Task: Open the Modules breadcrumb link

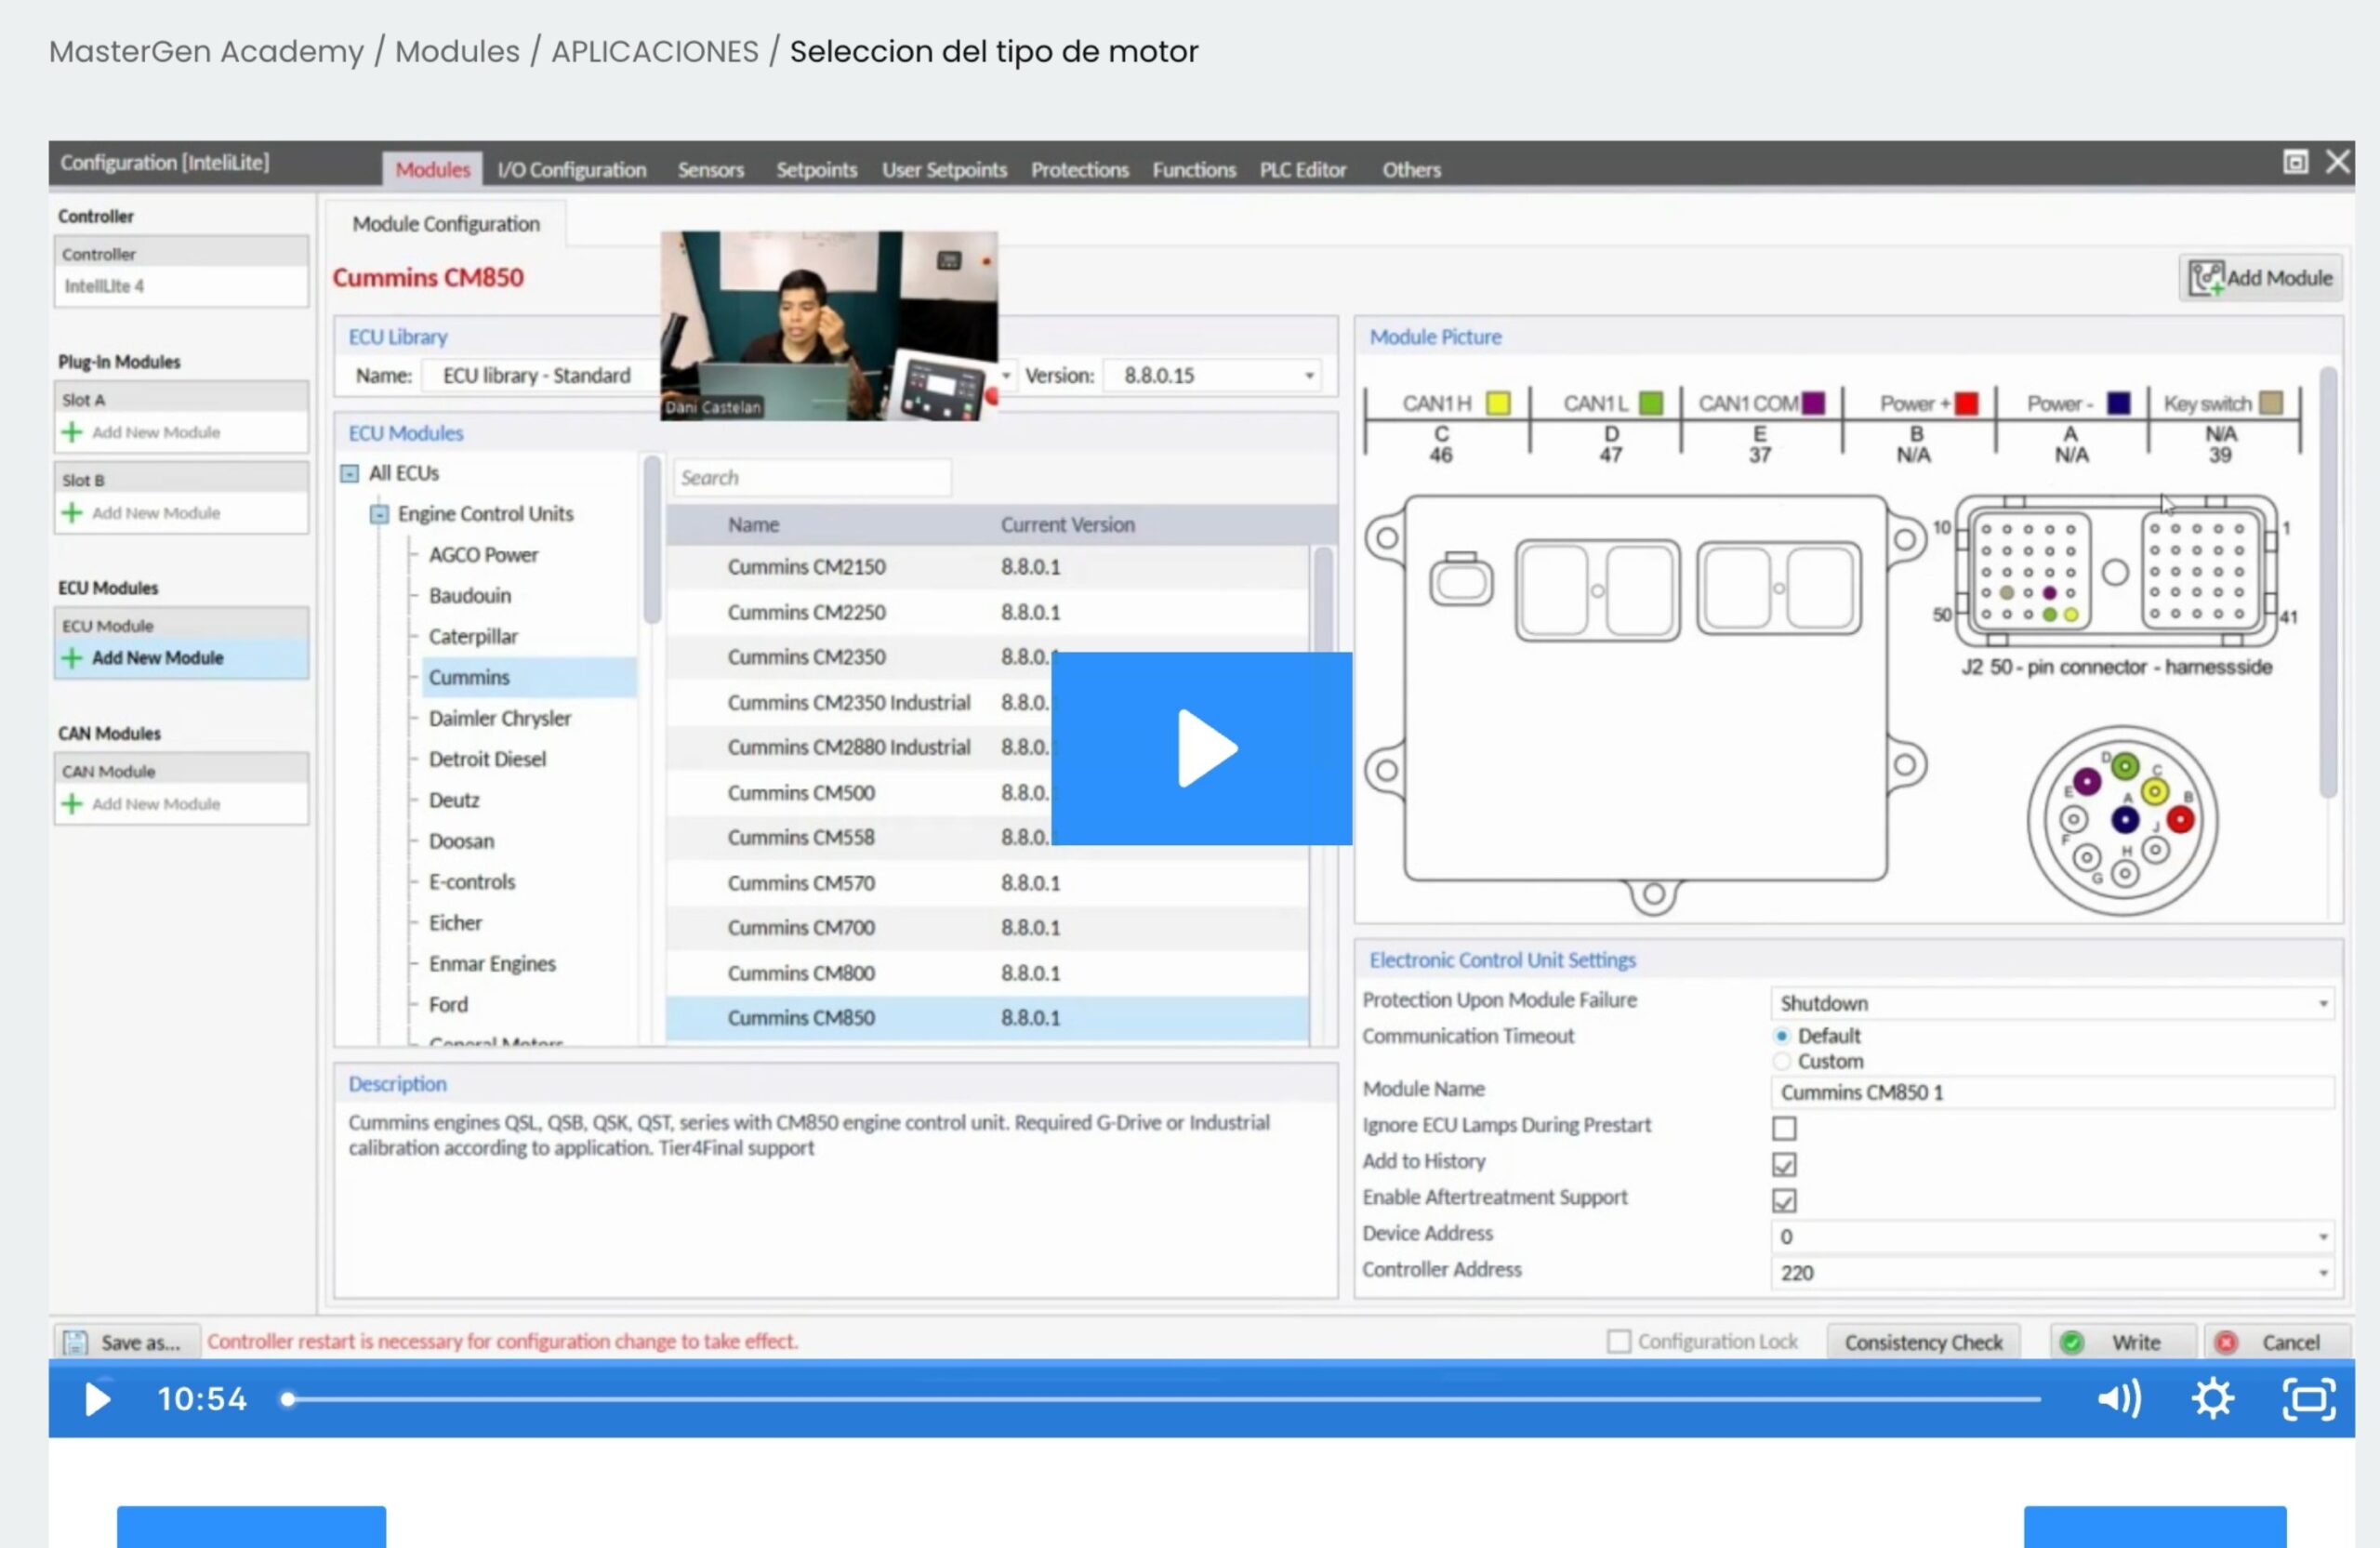Action: coord(457,51)
